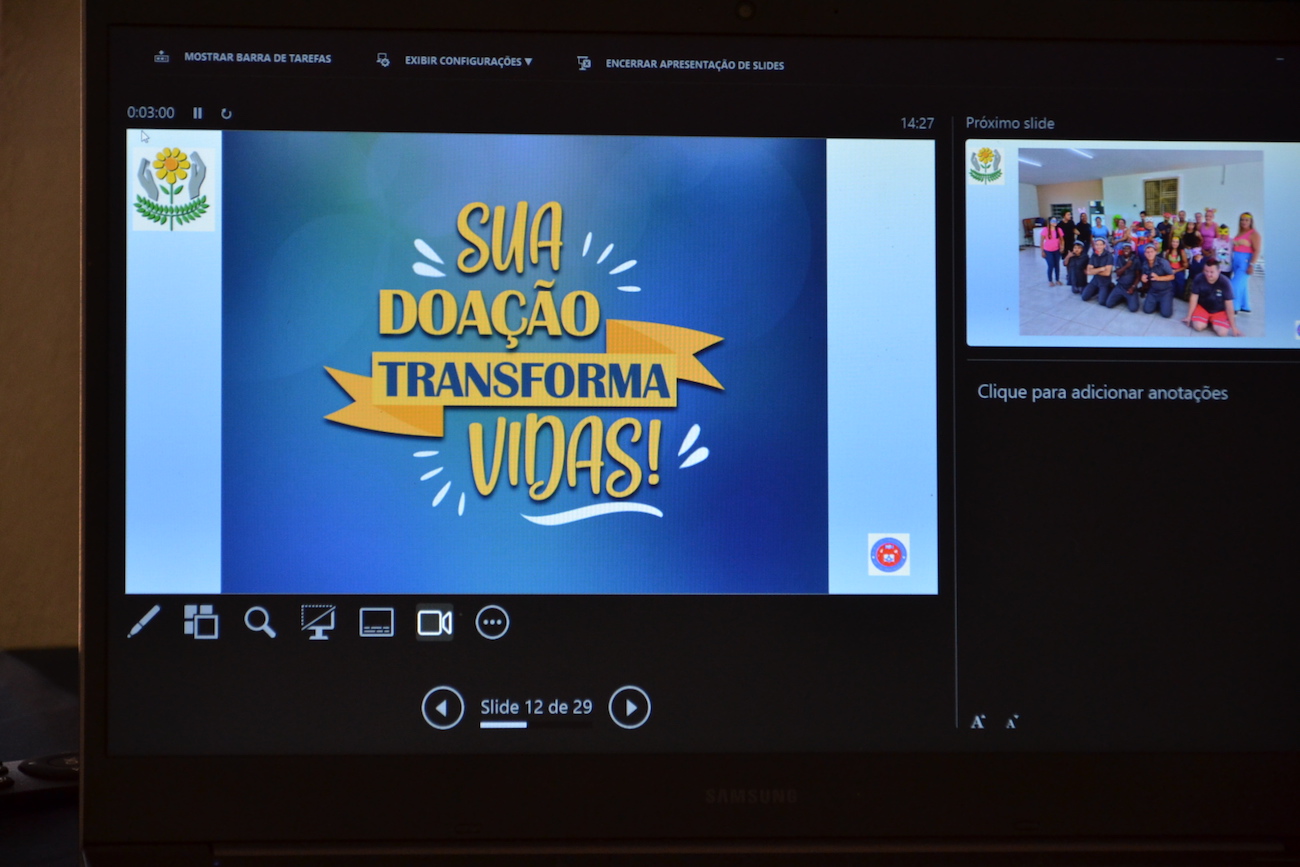
Task: Go to the previous slide arrow
Action: pyautogui.click(x=442, y=708)
